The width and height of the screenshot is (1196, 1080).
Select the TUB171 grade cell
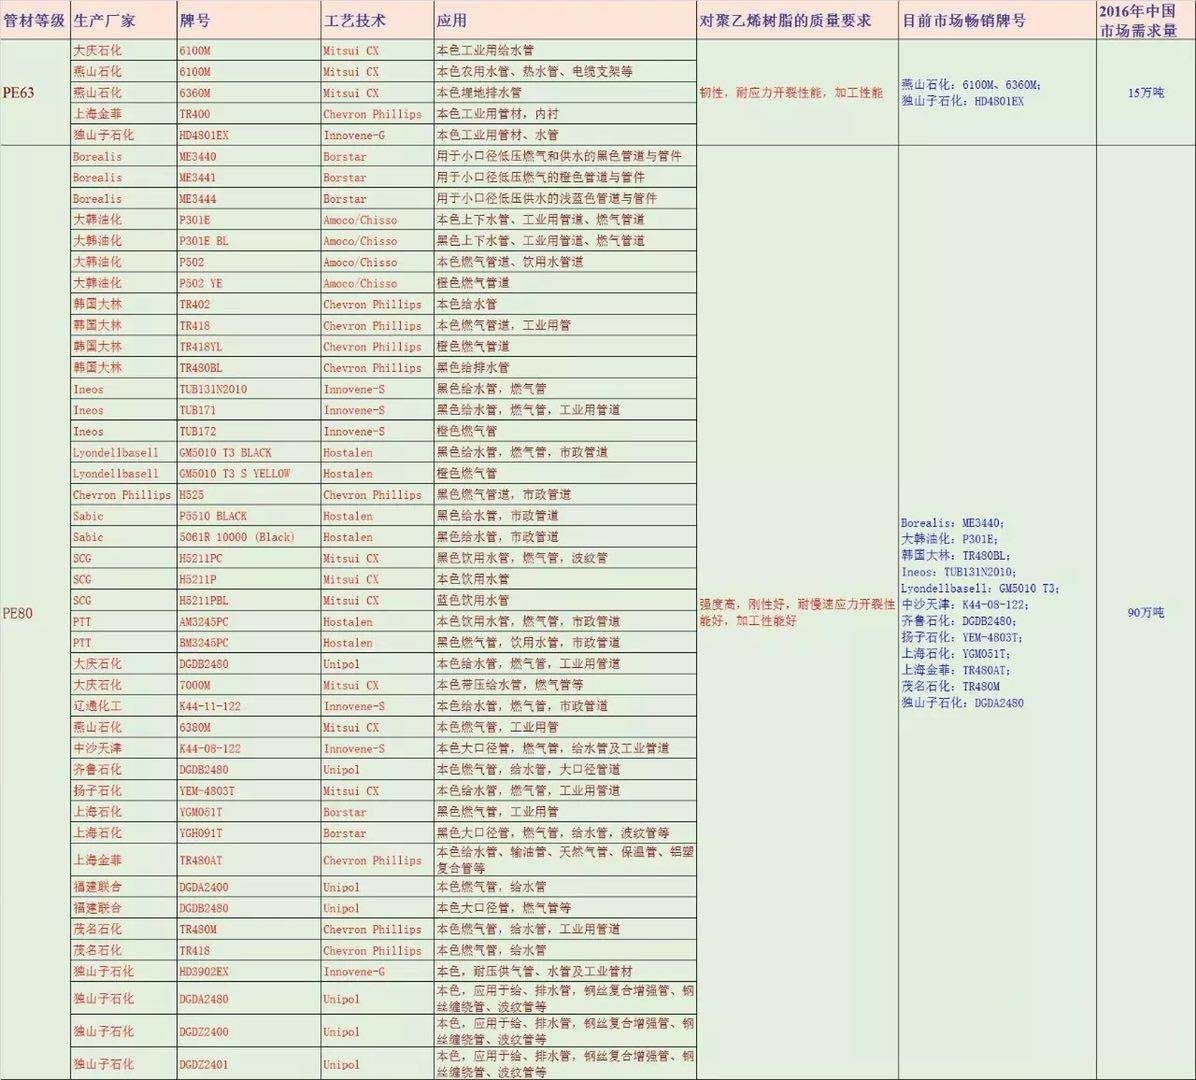click(248, 410)
